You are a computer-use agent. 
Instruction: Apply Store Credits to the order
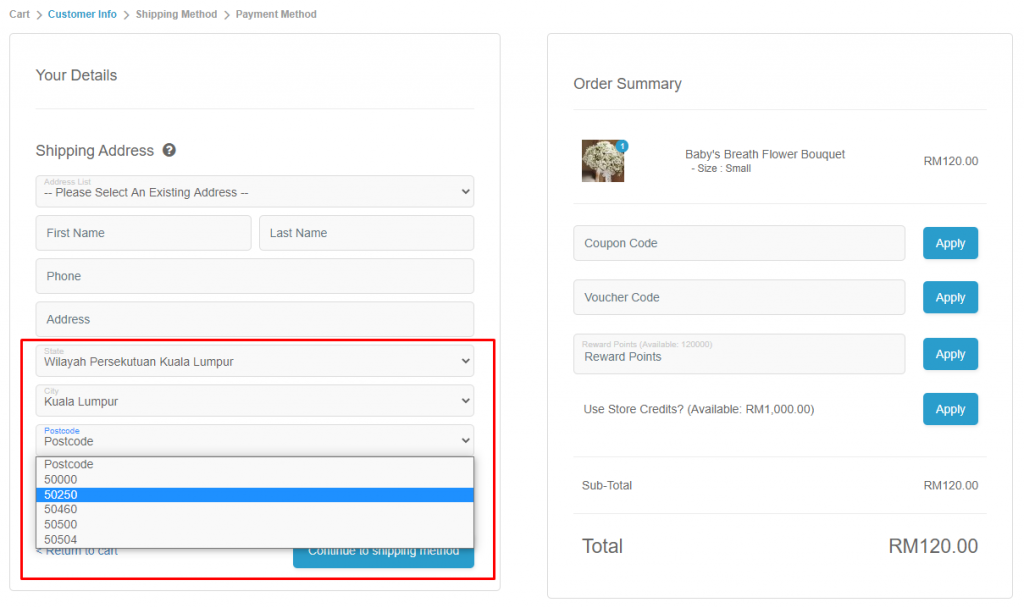(950, 409)
